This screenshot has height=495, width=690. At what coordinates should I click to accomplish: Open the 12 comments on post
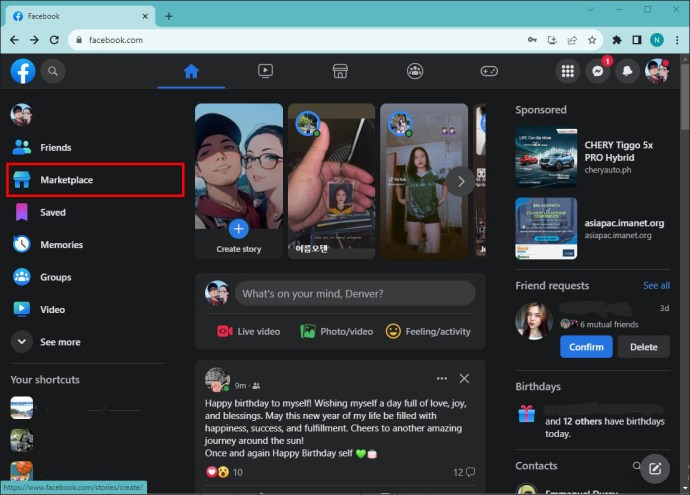pyautogui.click(x=464, y=472)
